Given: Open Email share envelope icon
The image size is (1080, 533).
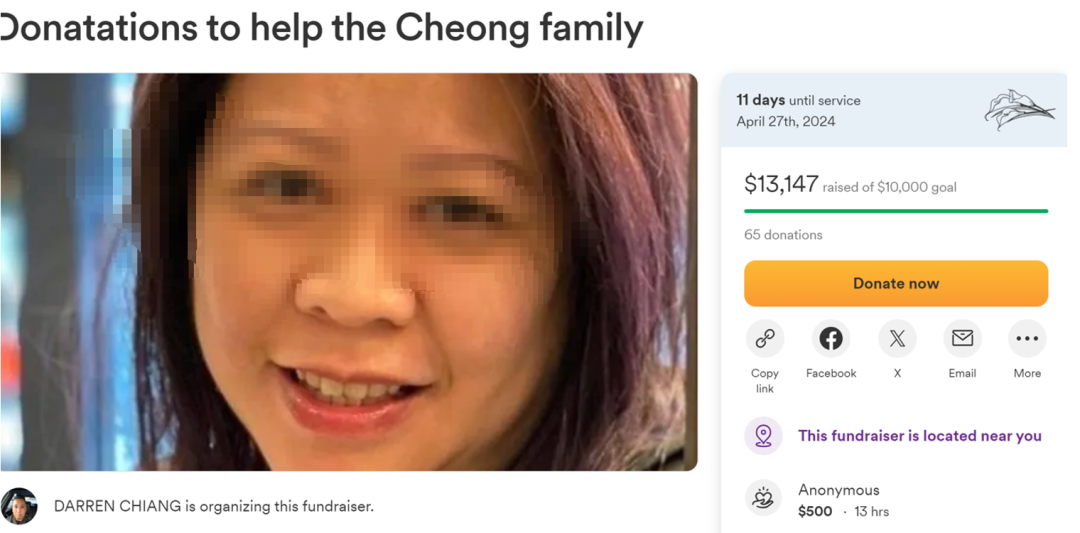Looking at the screenshot, I should tap(962, 339).
